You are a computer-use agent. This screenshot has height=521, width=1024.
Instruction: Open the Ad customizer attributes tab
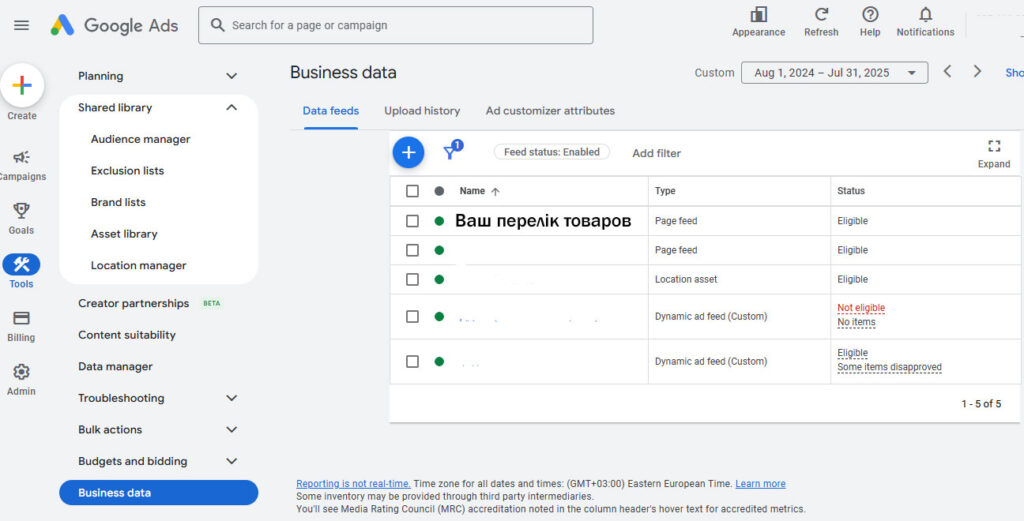550,111
